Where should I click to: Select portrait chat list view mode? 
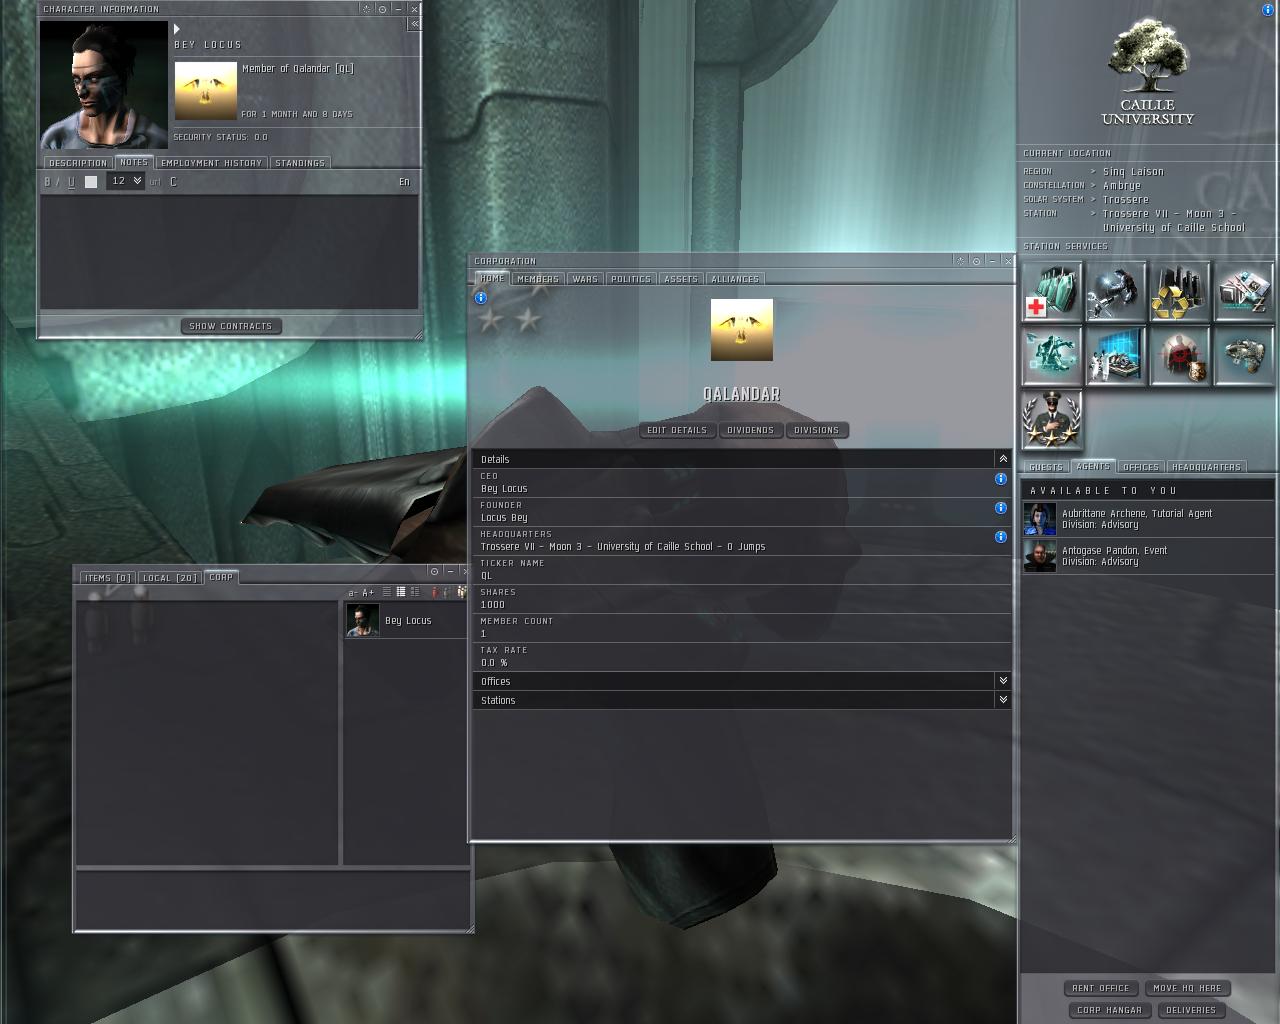[415, 592]
